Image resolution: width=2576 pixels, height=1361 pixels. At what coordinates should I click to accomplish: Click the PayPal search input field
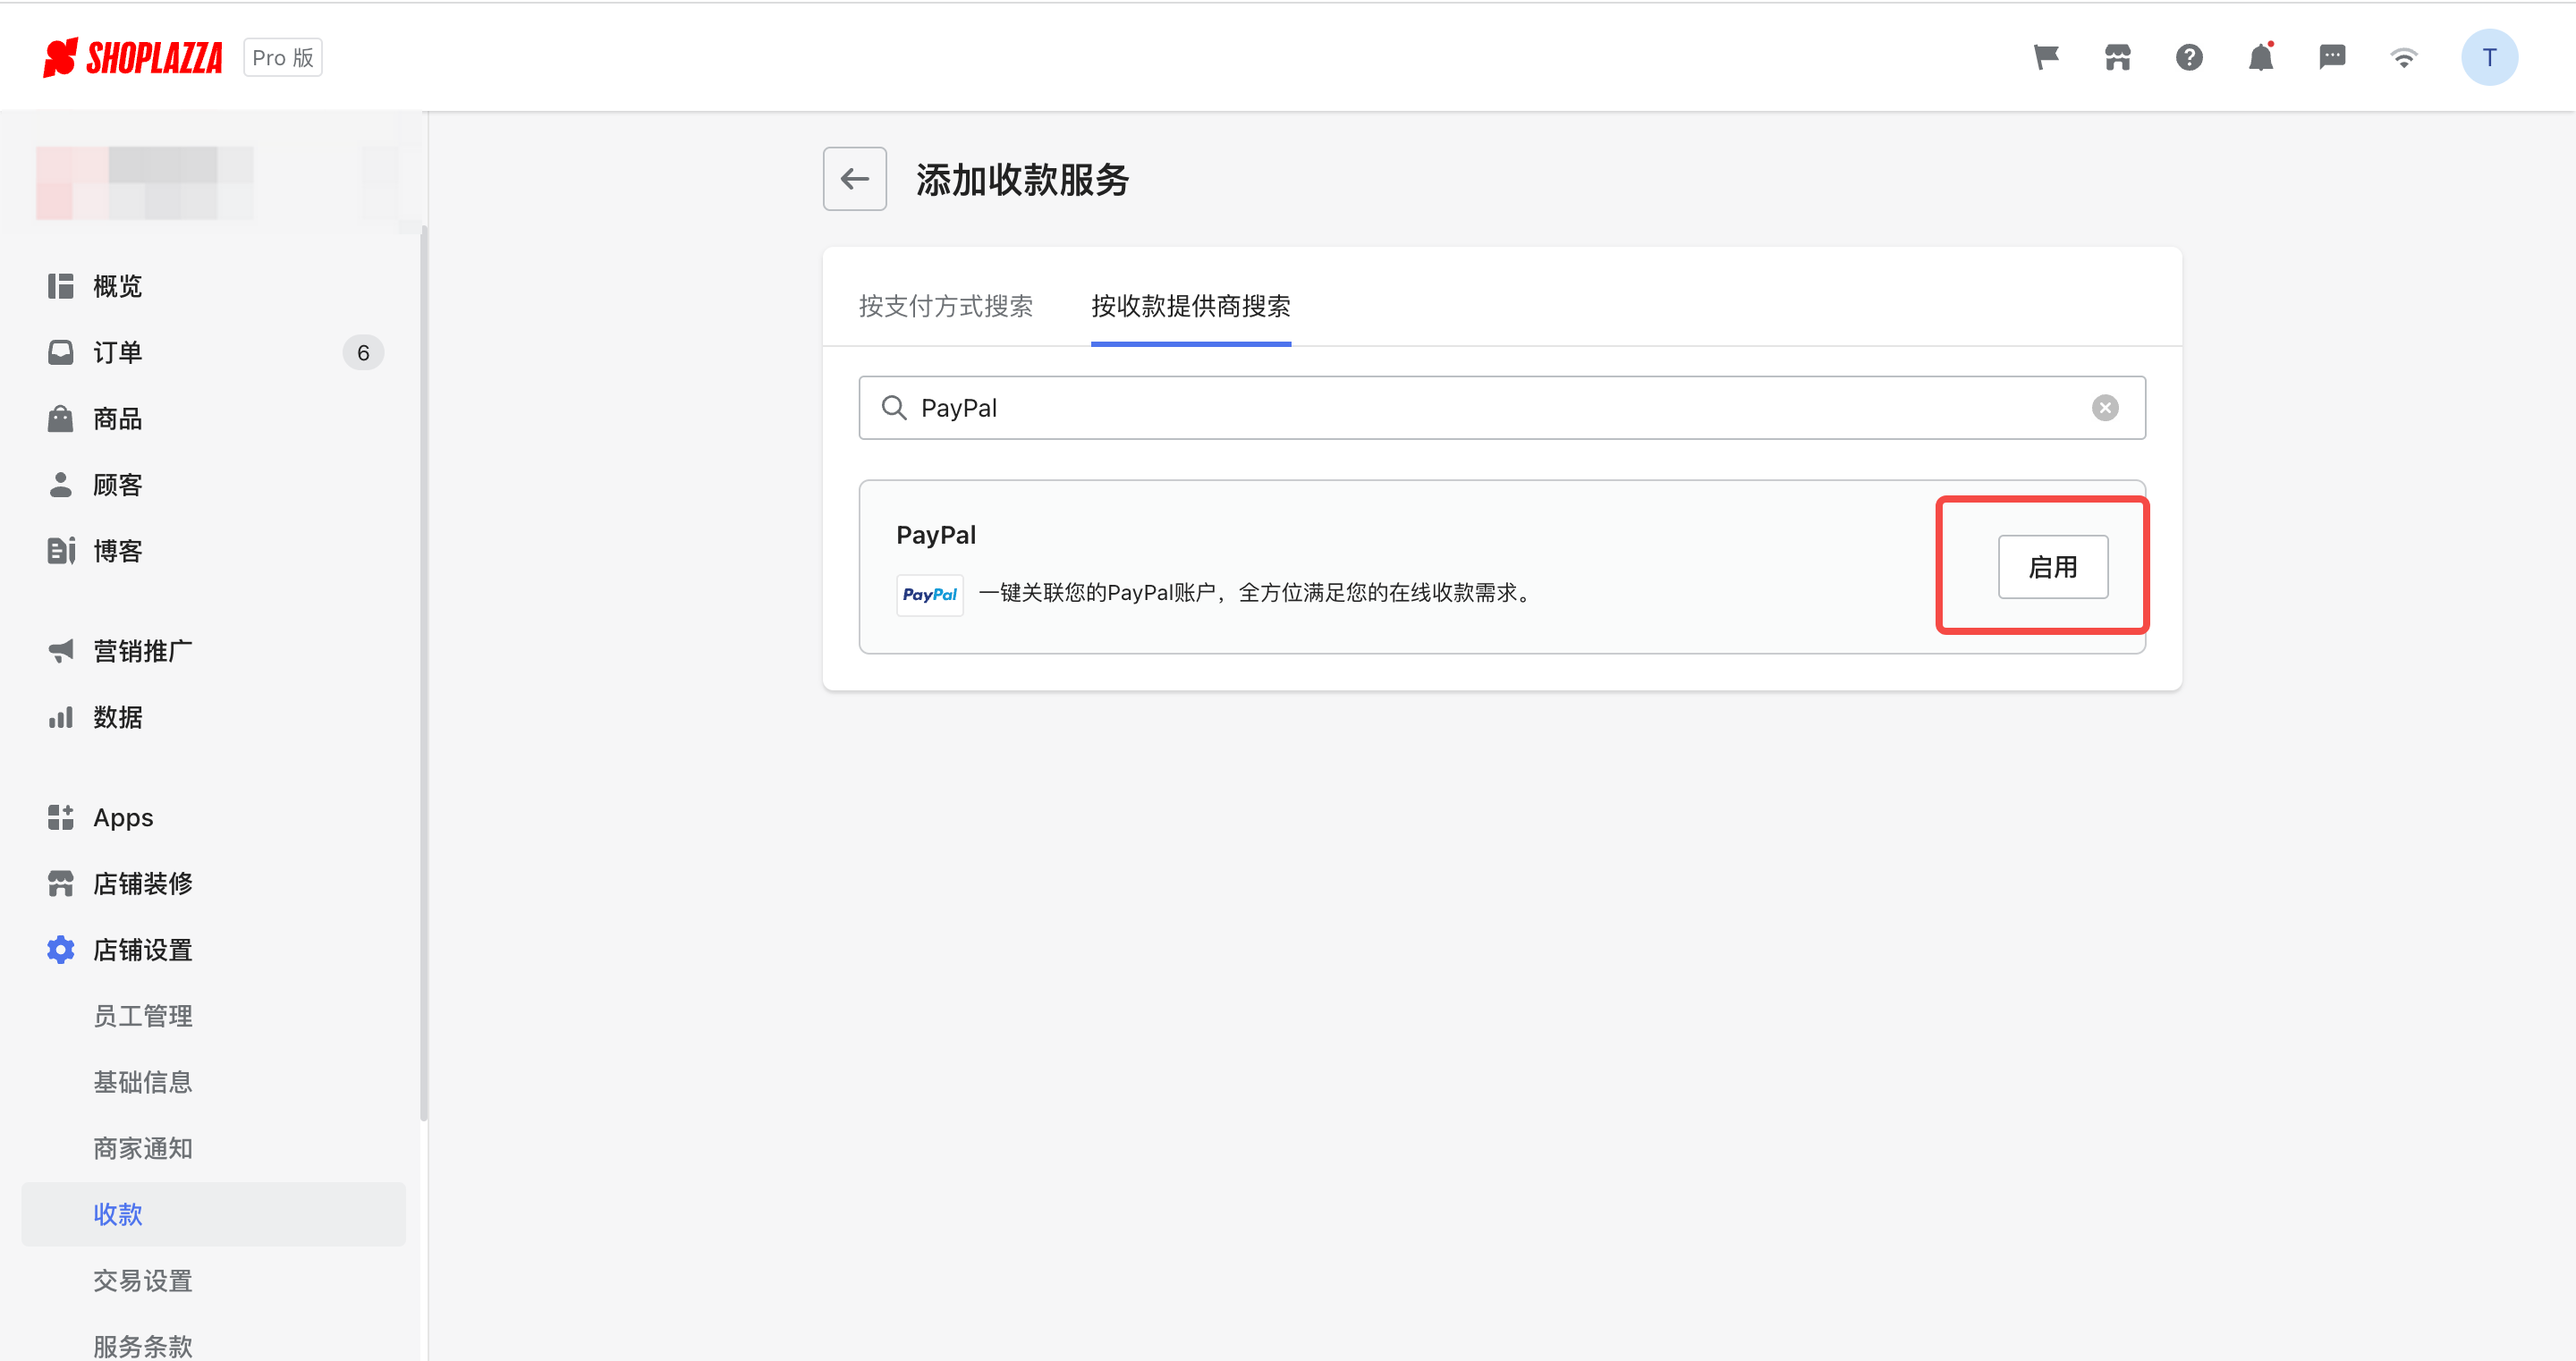coord(1501,408)
